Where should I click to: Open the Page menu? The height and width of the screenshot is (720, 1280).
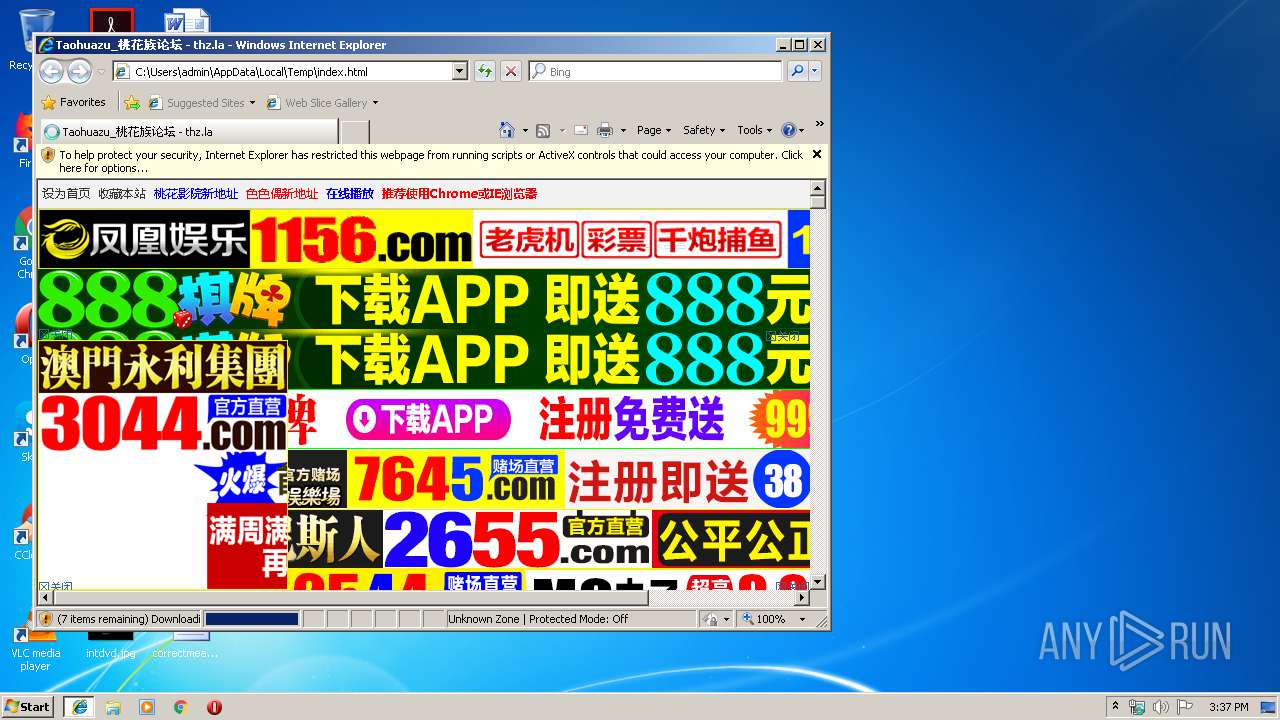click(x=652, y=130)
